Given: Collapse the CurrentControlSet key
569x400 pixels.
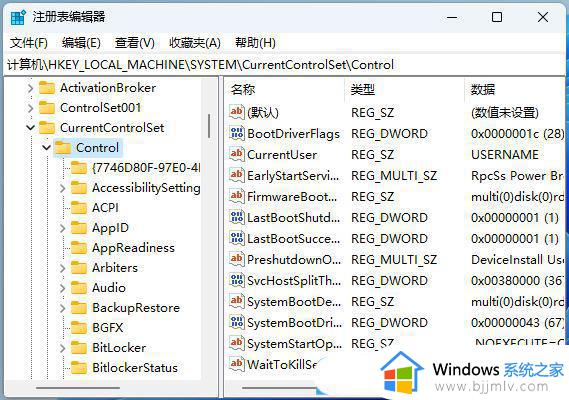Looking at the screenshot, I should tap(30, 128).
